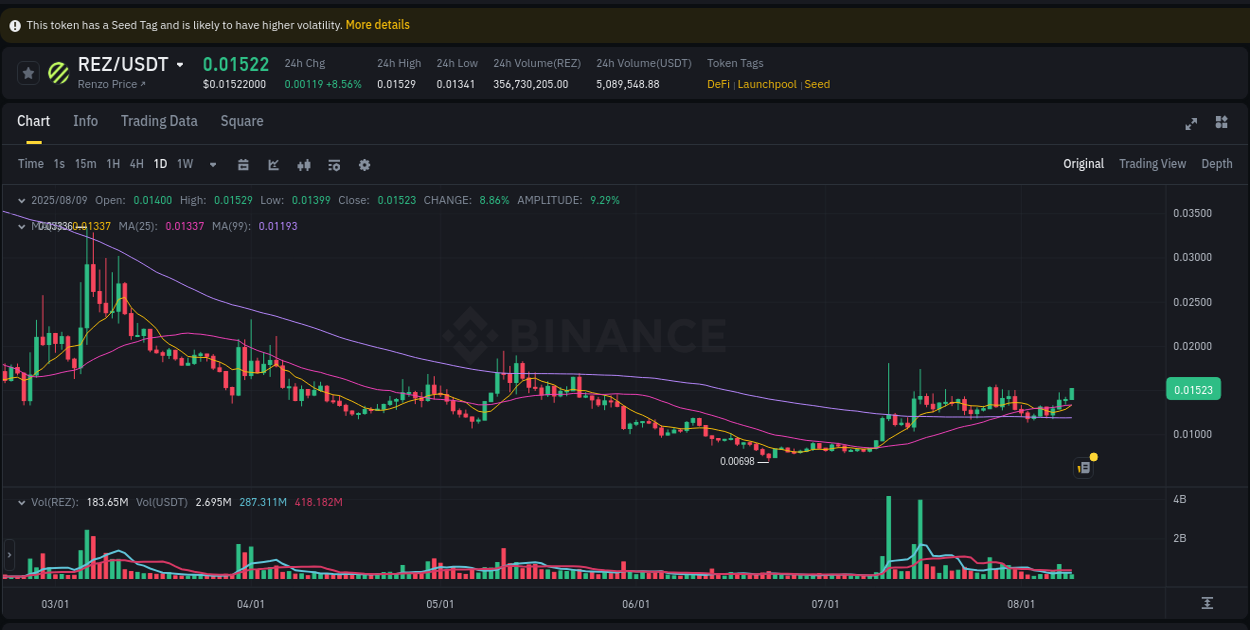Open the technical indicators settings icon
The height and width of the screenshot is (630, 1250).
pyautogui.click(x=334, y=164)
